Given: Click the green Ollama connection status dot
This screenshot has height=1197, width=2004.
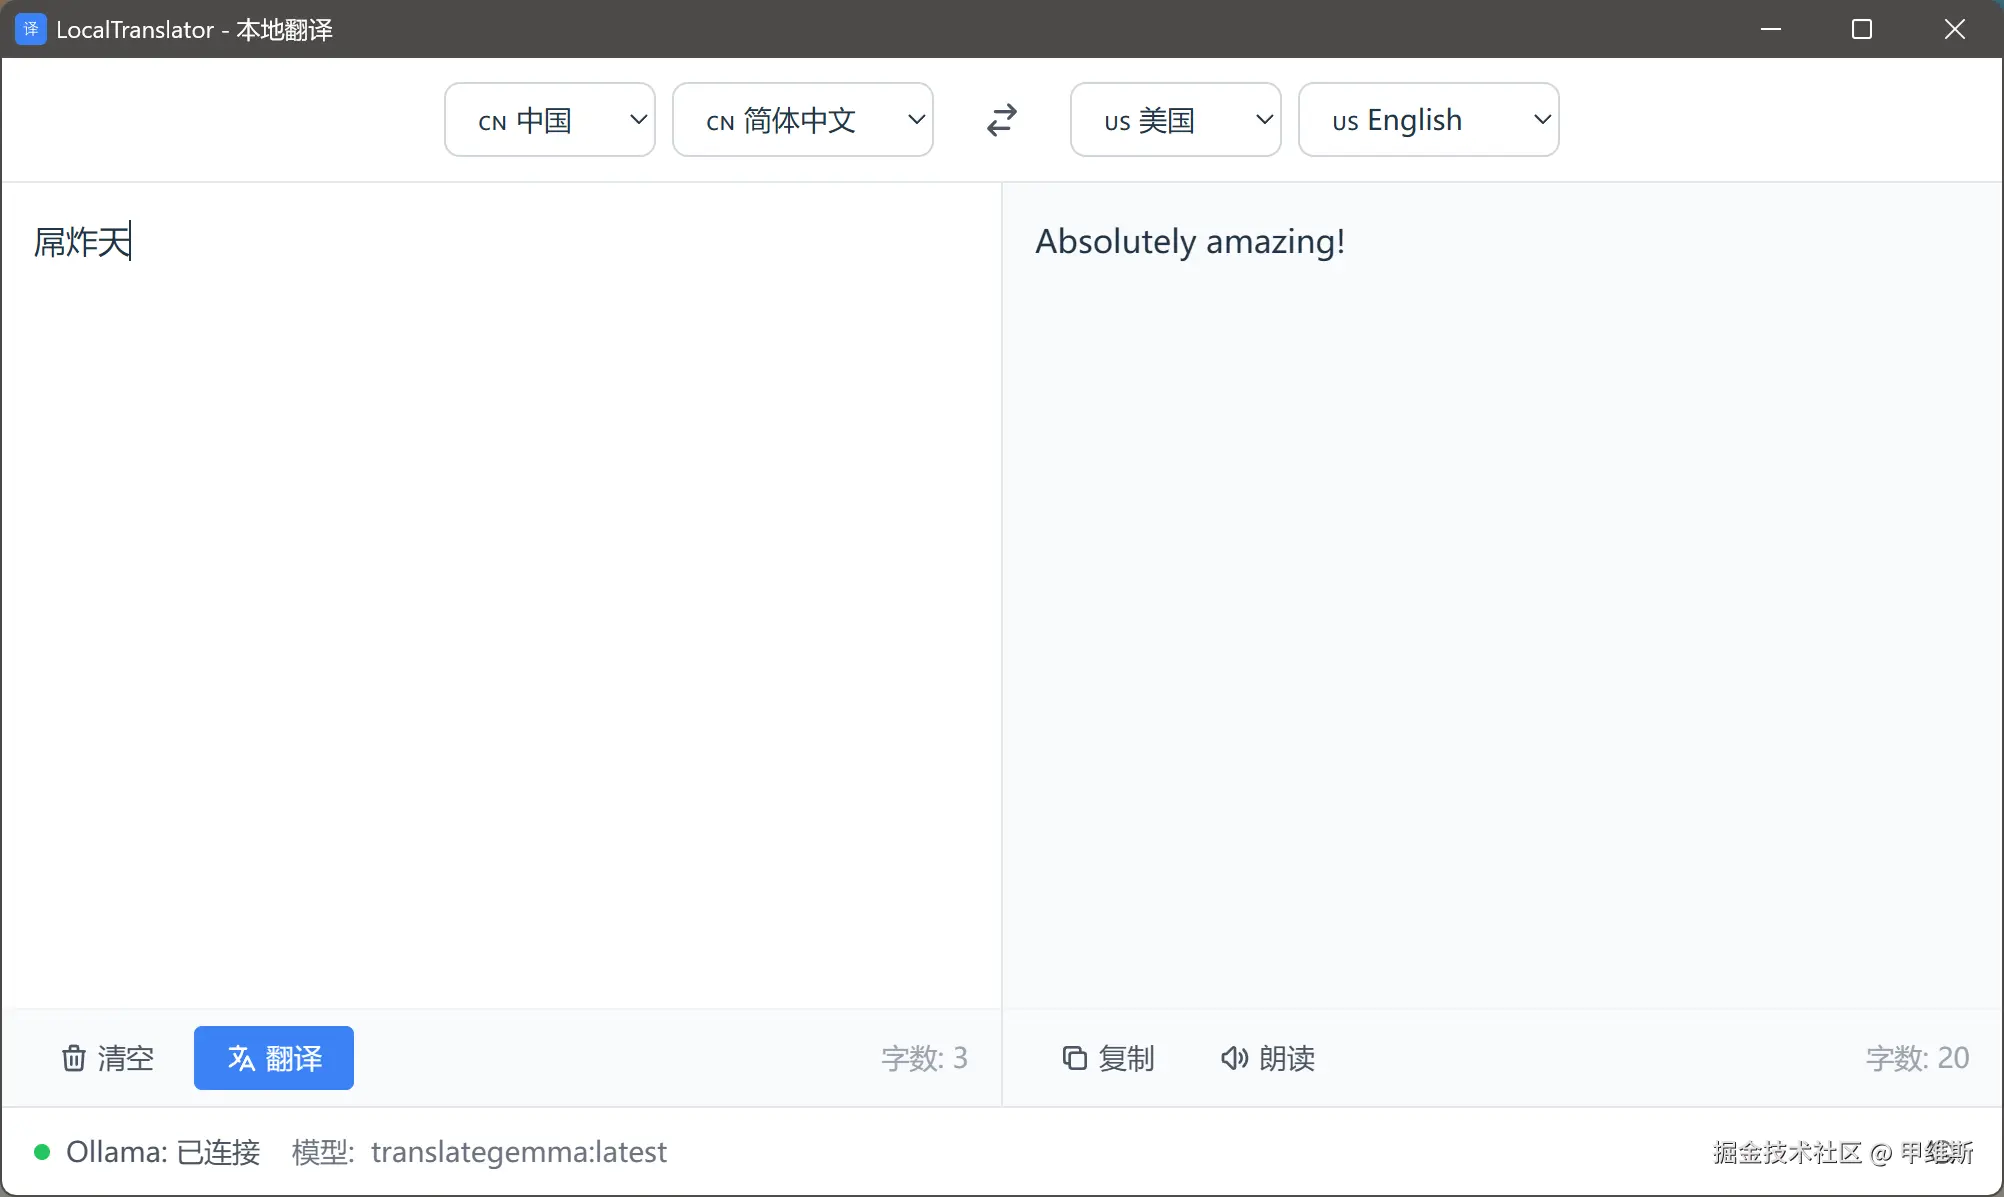Looking at the screenshot, I should 42,1152.
